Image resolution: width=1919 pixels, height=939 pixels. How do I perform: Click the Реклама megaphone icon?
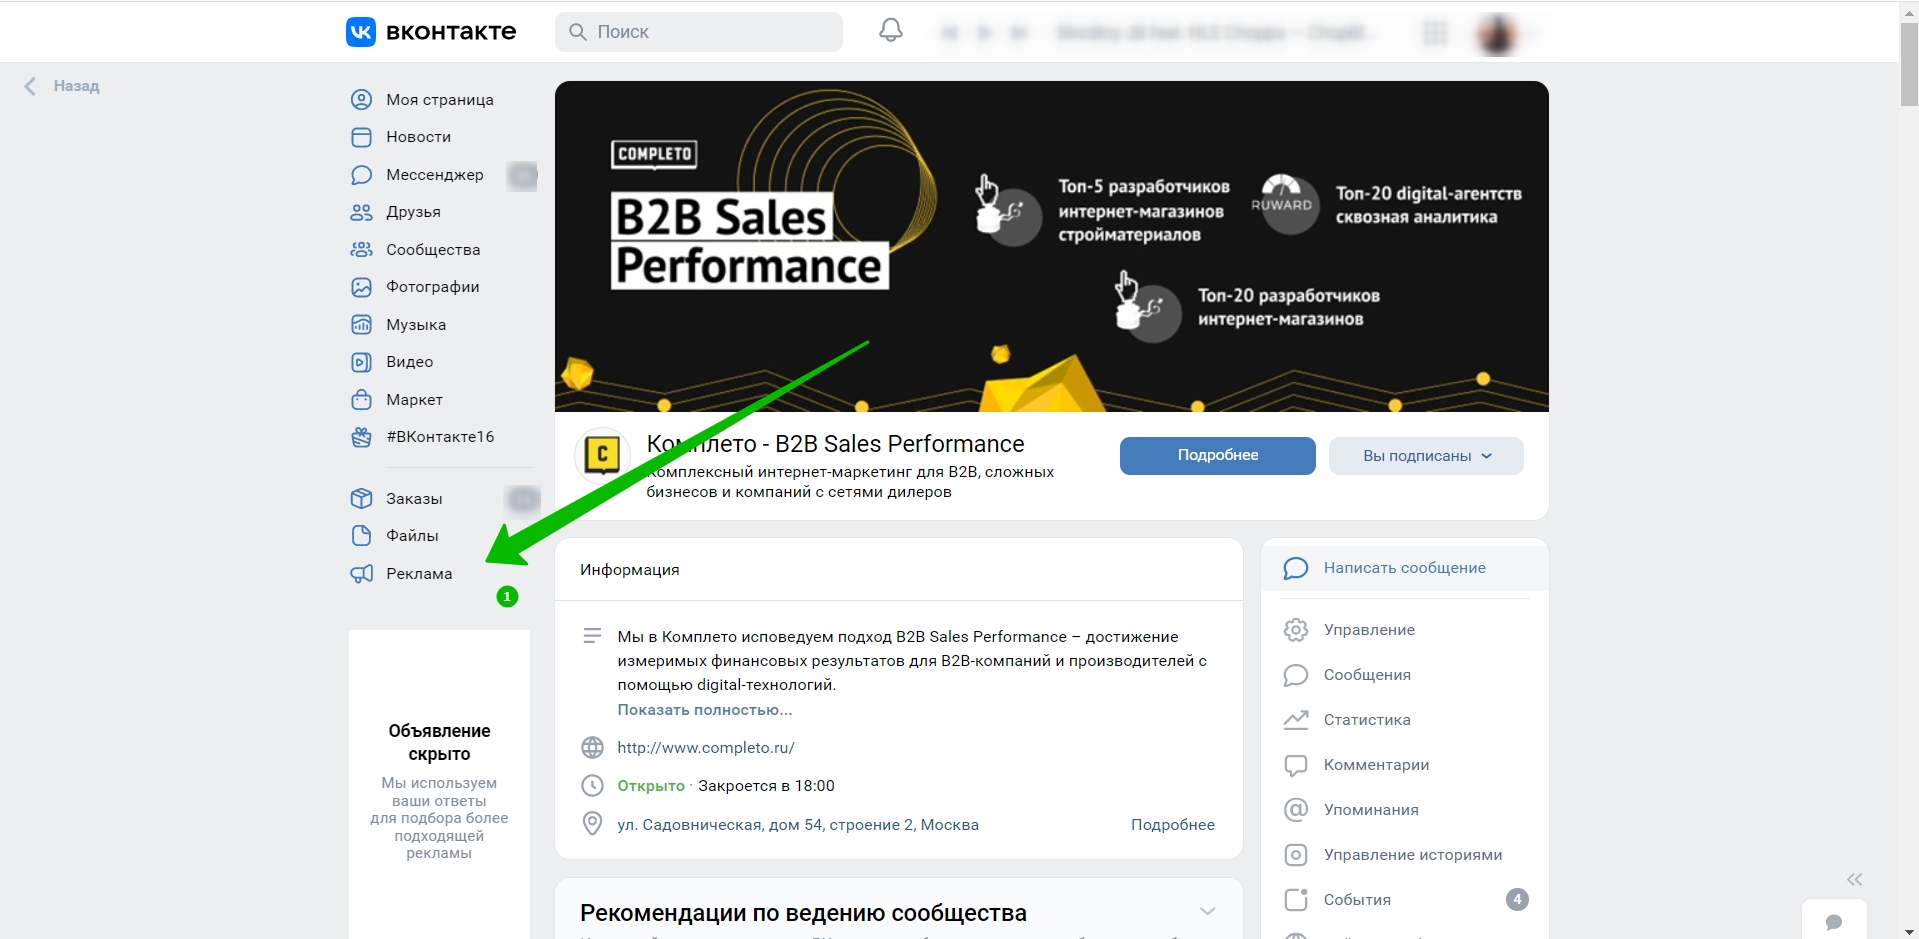361,574
